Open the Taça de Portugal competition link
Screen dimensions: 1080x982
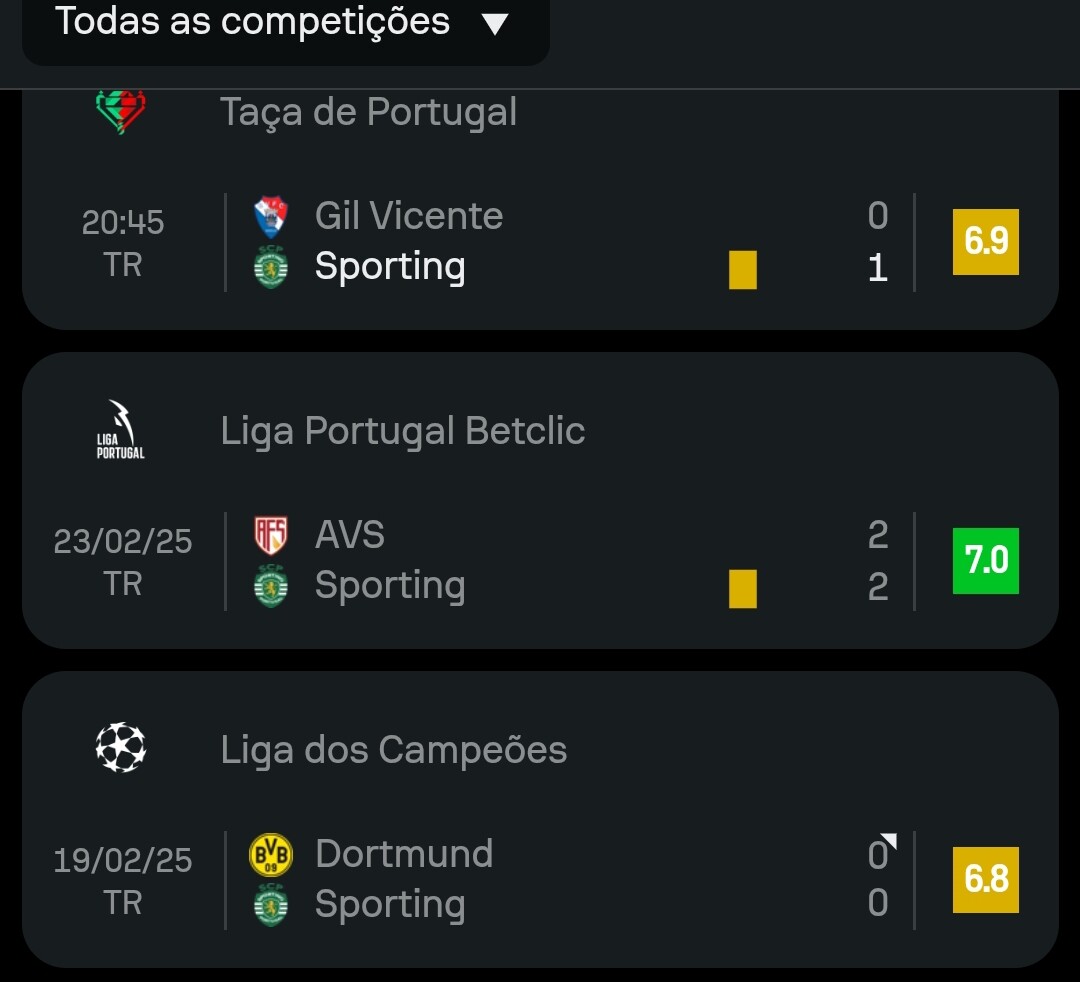[x=368, y=112]
